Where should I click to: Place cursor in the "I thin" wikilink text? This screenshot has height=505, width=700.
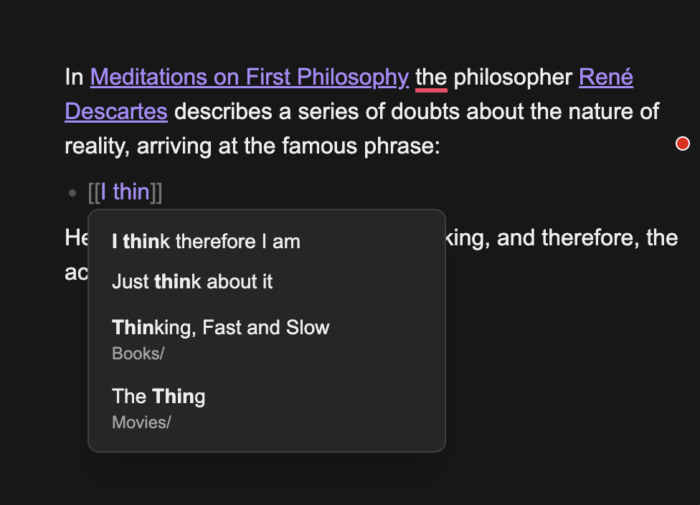coord(125,192)
